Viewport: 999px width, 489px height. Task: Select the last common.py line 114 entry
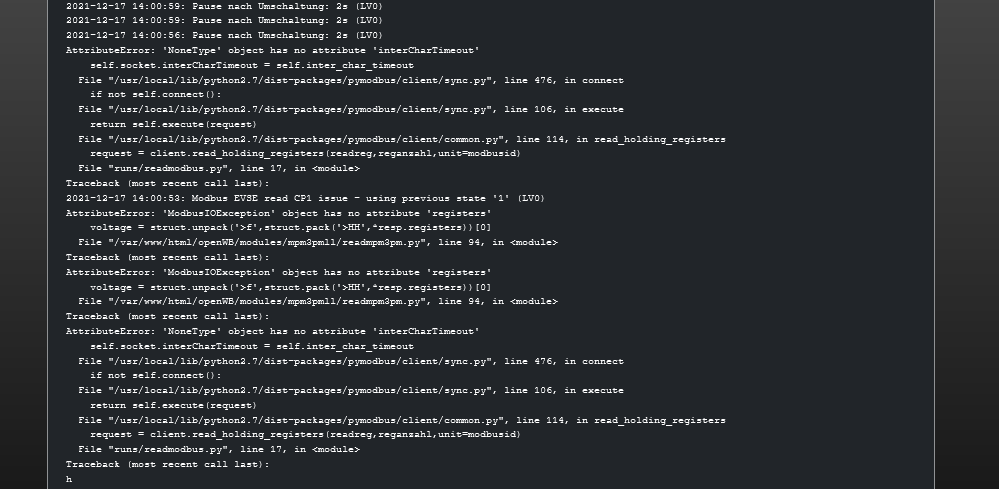click(401, 420)
